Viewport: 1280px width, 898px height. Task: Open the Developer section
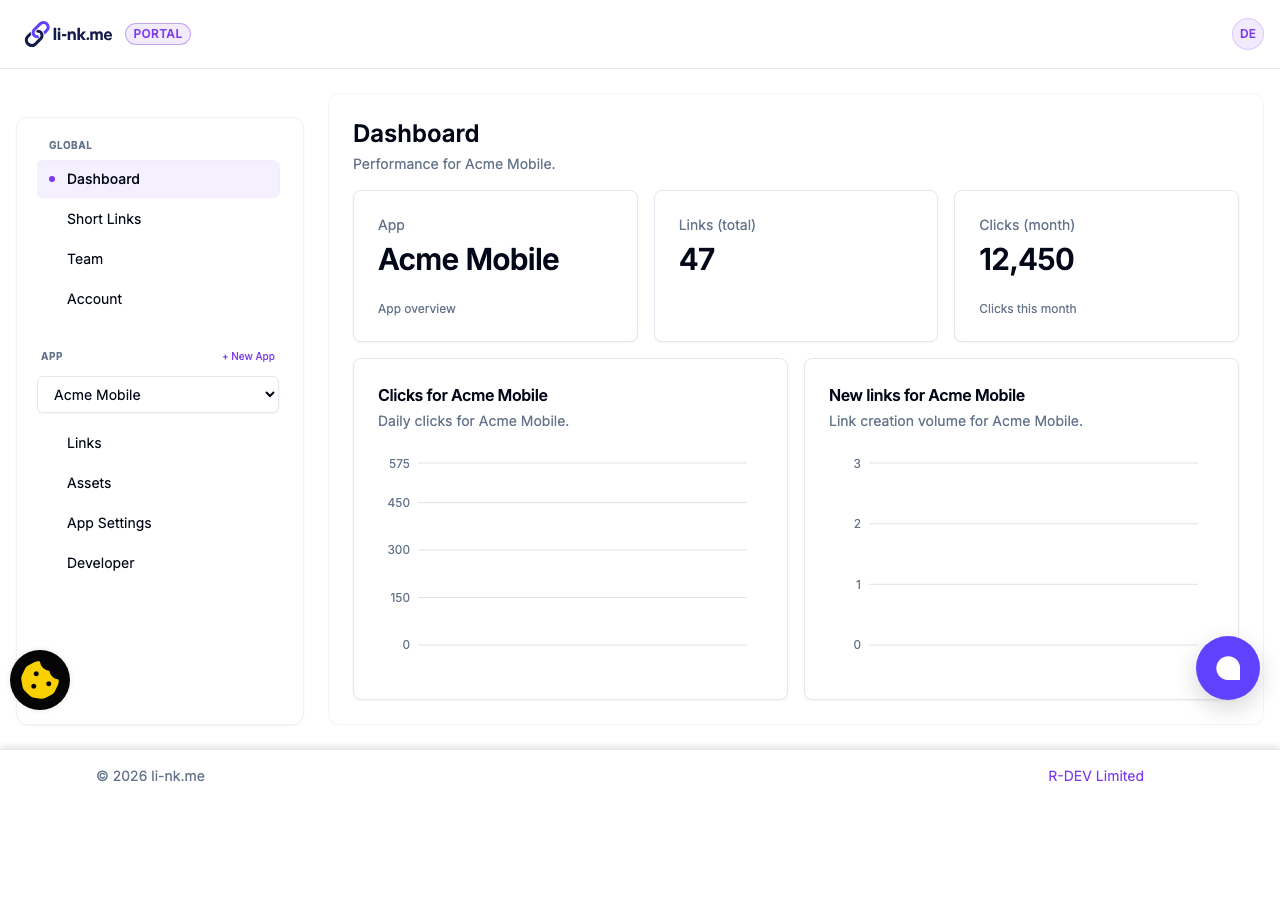pyautogui.click(x=158, y=563)
